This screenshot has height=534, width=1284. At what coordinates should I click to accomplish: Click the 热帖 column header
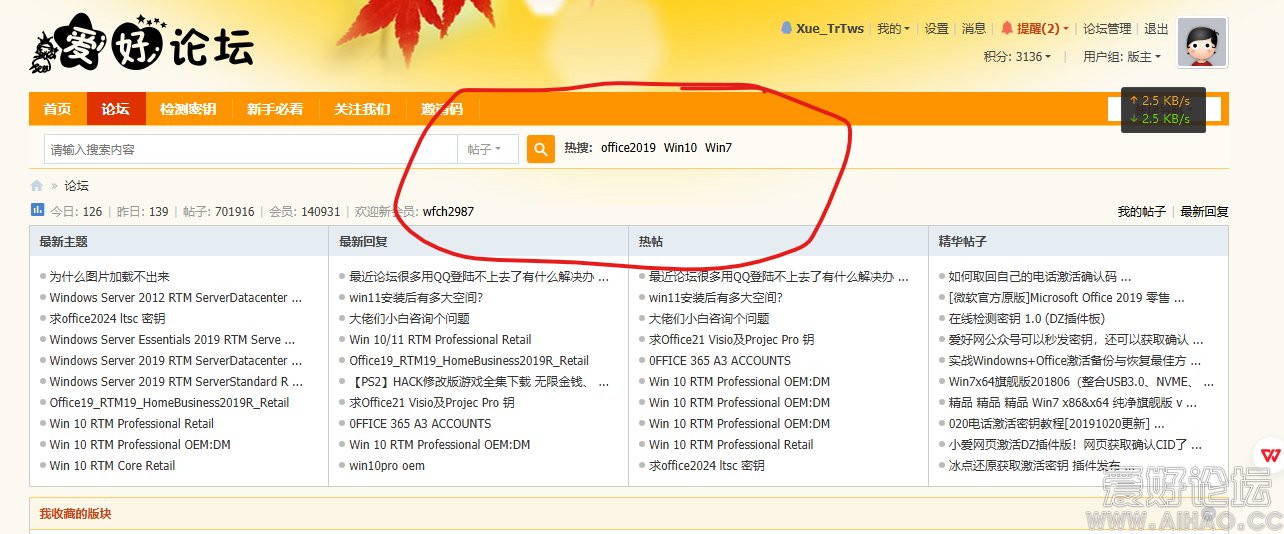651,241
